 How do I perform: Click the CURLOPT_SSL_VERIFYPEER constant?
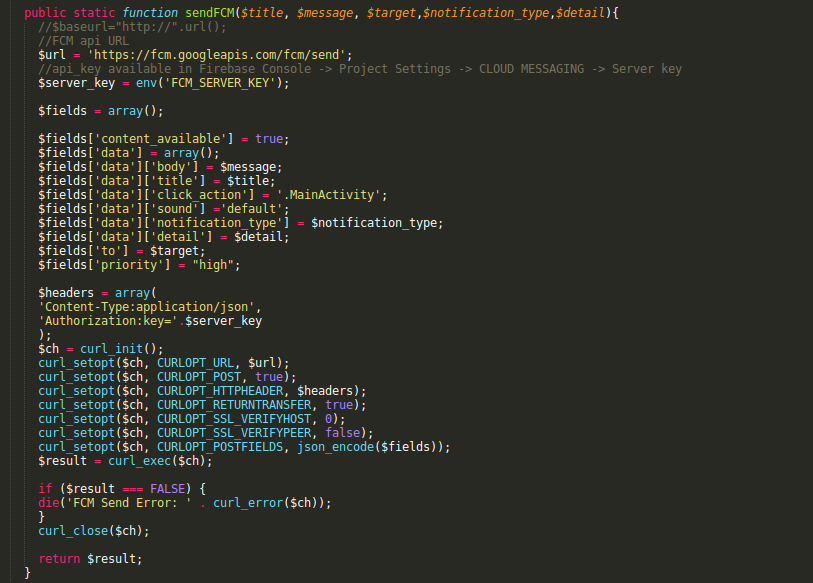pos(234,433)
